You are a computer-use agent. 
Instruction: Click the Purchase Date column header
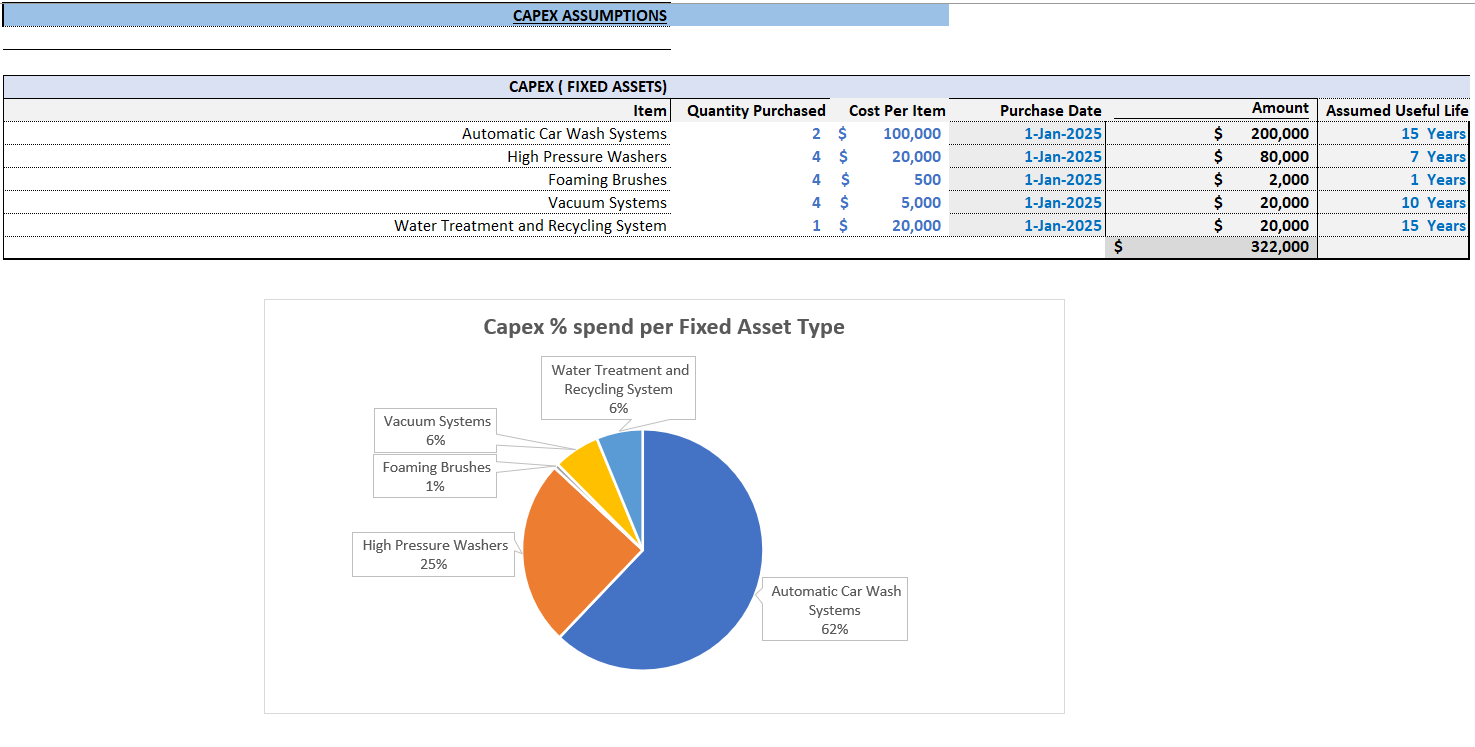click(x=1050, y=110)
